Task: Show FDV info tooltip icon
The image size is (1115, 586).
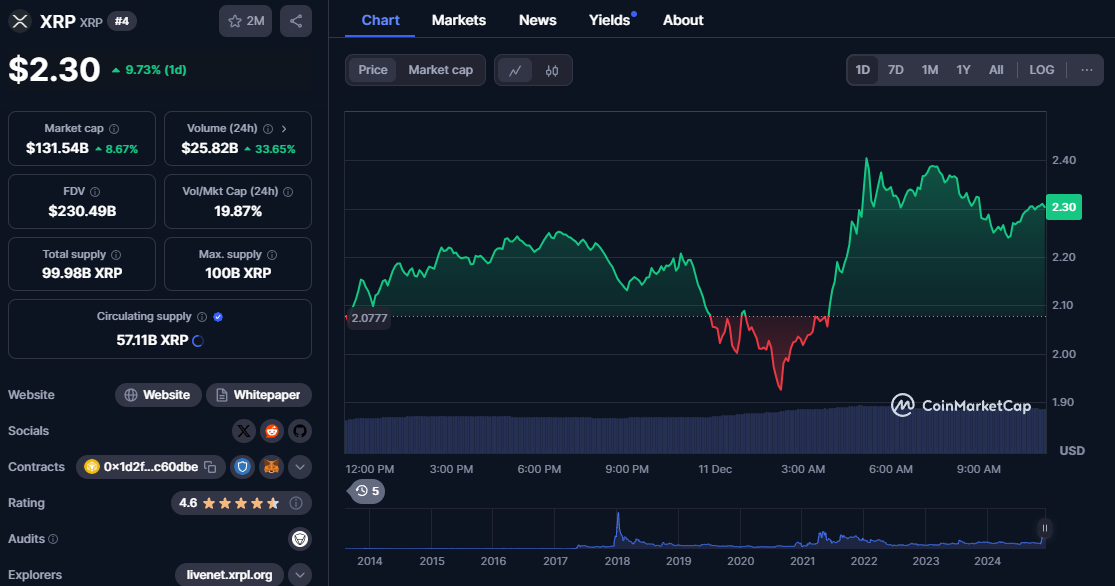Action: pos(95,192)
